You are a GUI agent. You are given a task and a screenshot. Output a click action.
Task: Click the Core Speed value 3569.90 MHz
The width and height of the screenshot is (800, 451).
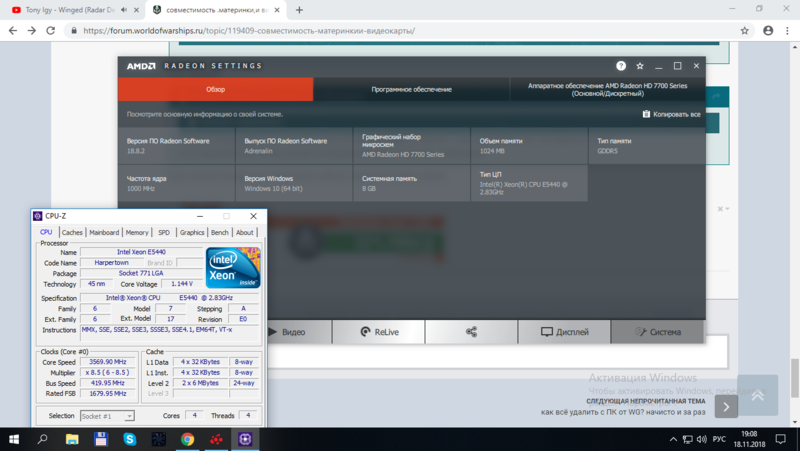(108, 362)
